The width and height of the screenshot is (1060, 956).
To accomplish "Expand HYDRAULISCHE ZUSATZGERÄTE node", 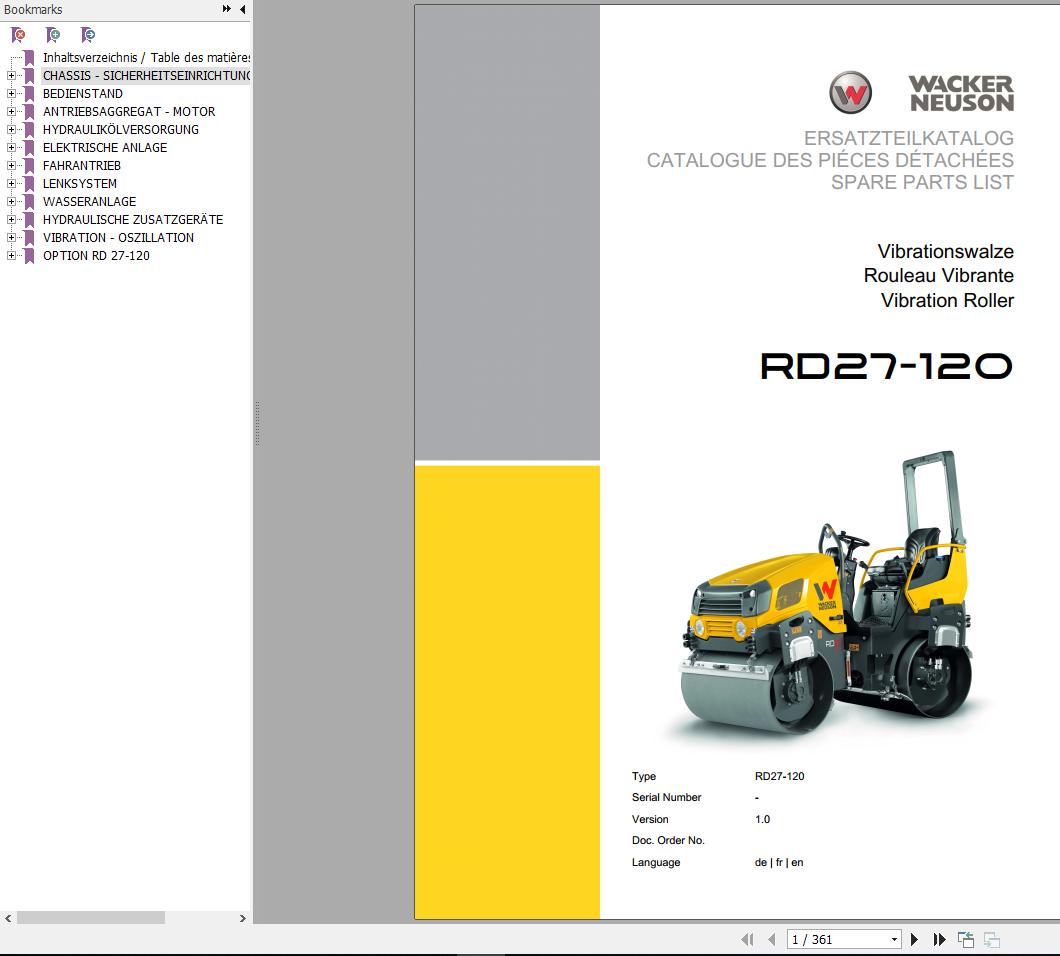I will tap(11, 220).
